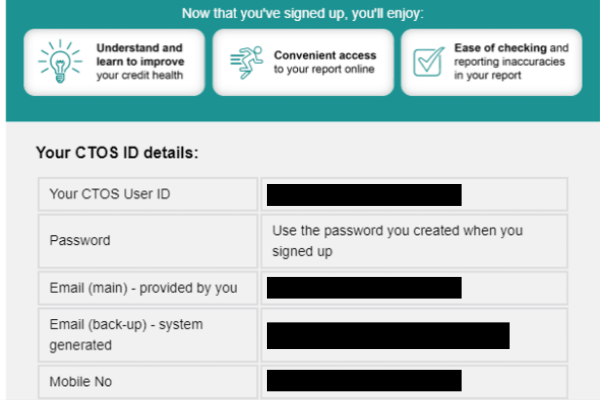Click the 'Now that you've signed up' heading
Screen dimensions: 600x400
[x=302, y=13]
